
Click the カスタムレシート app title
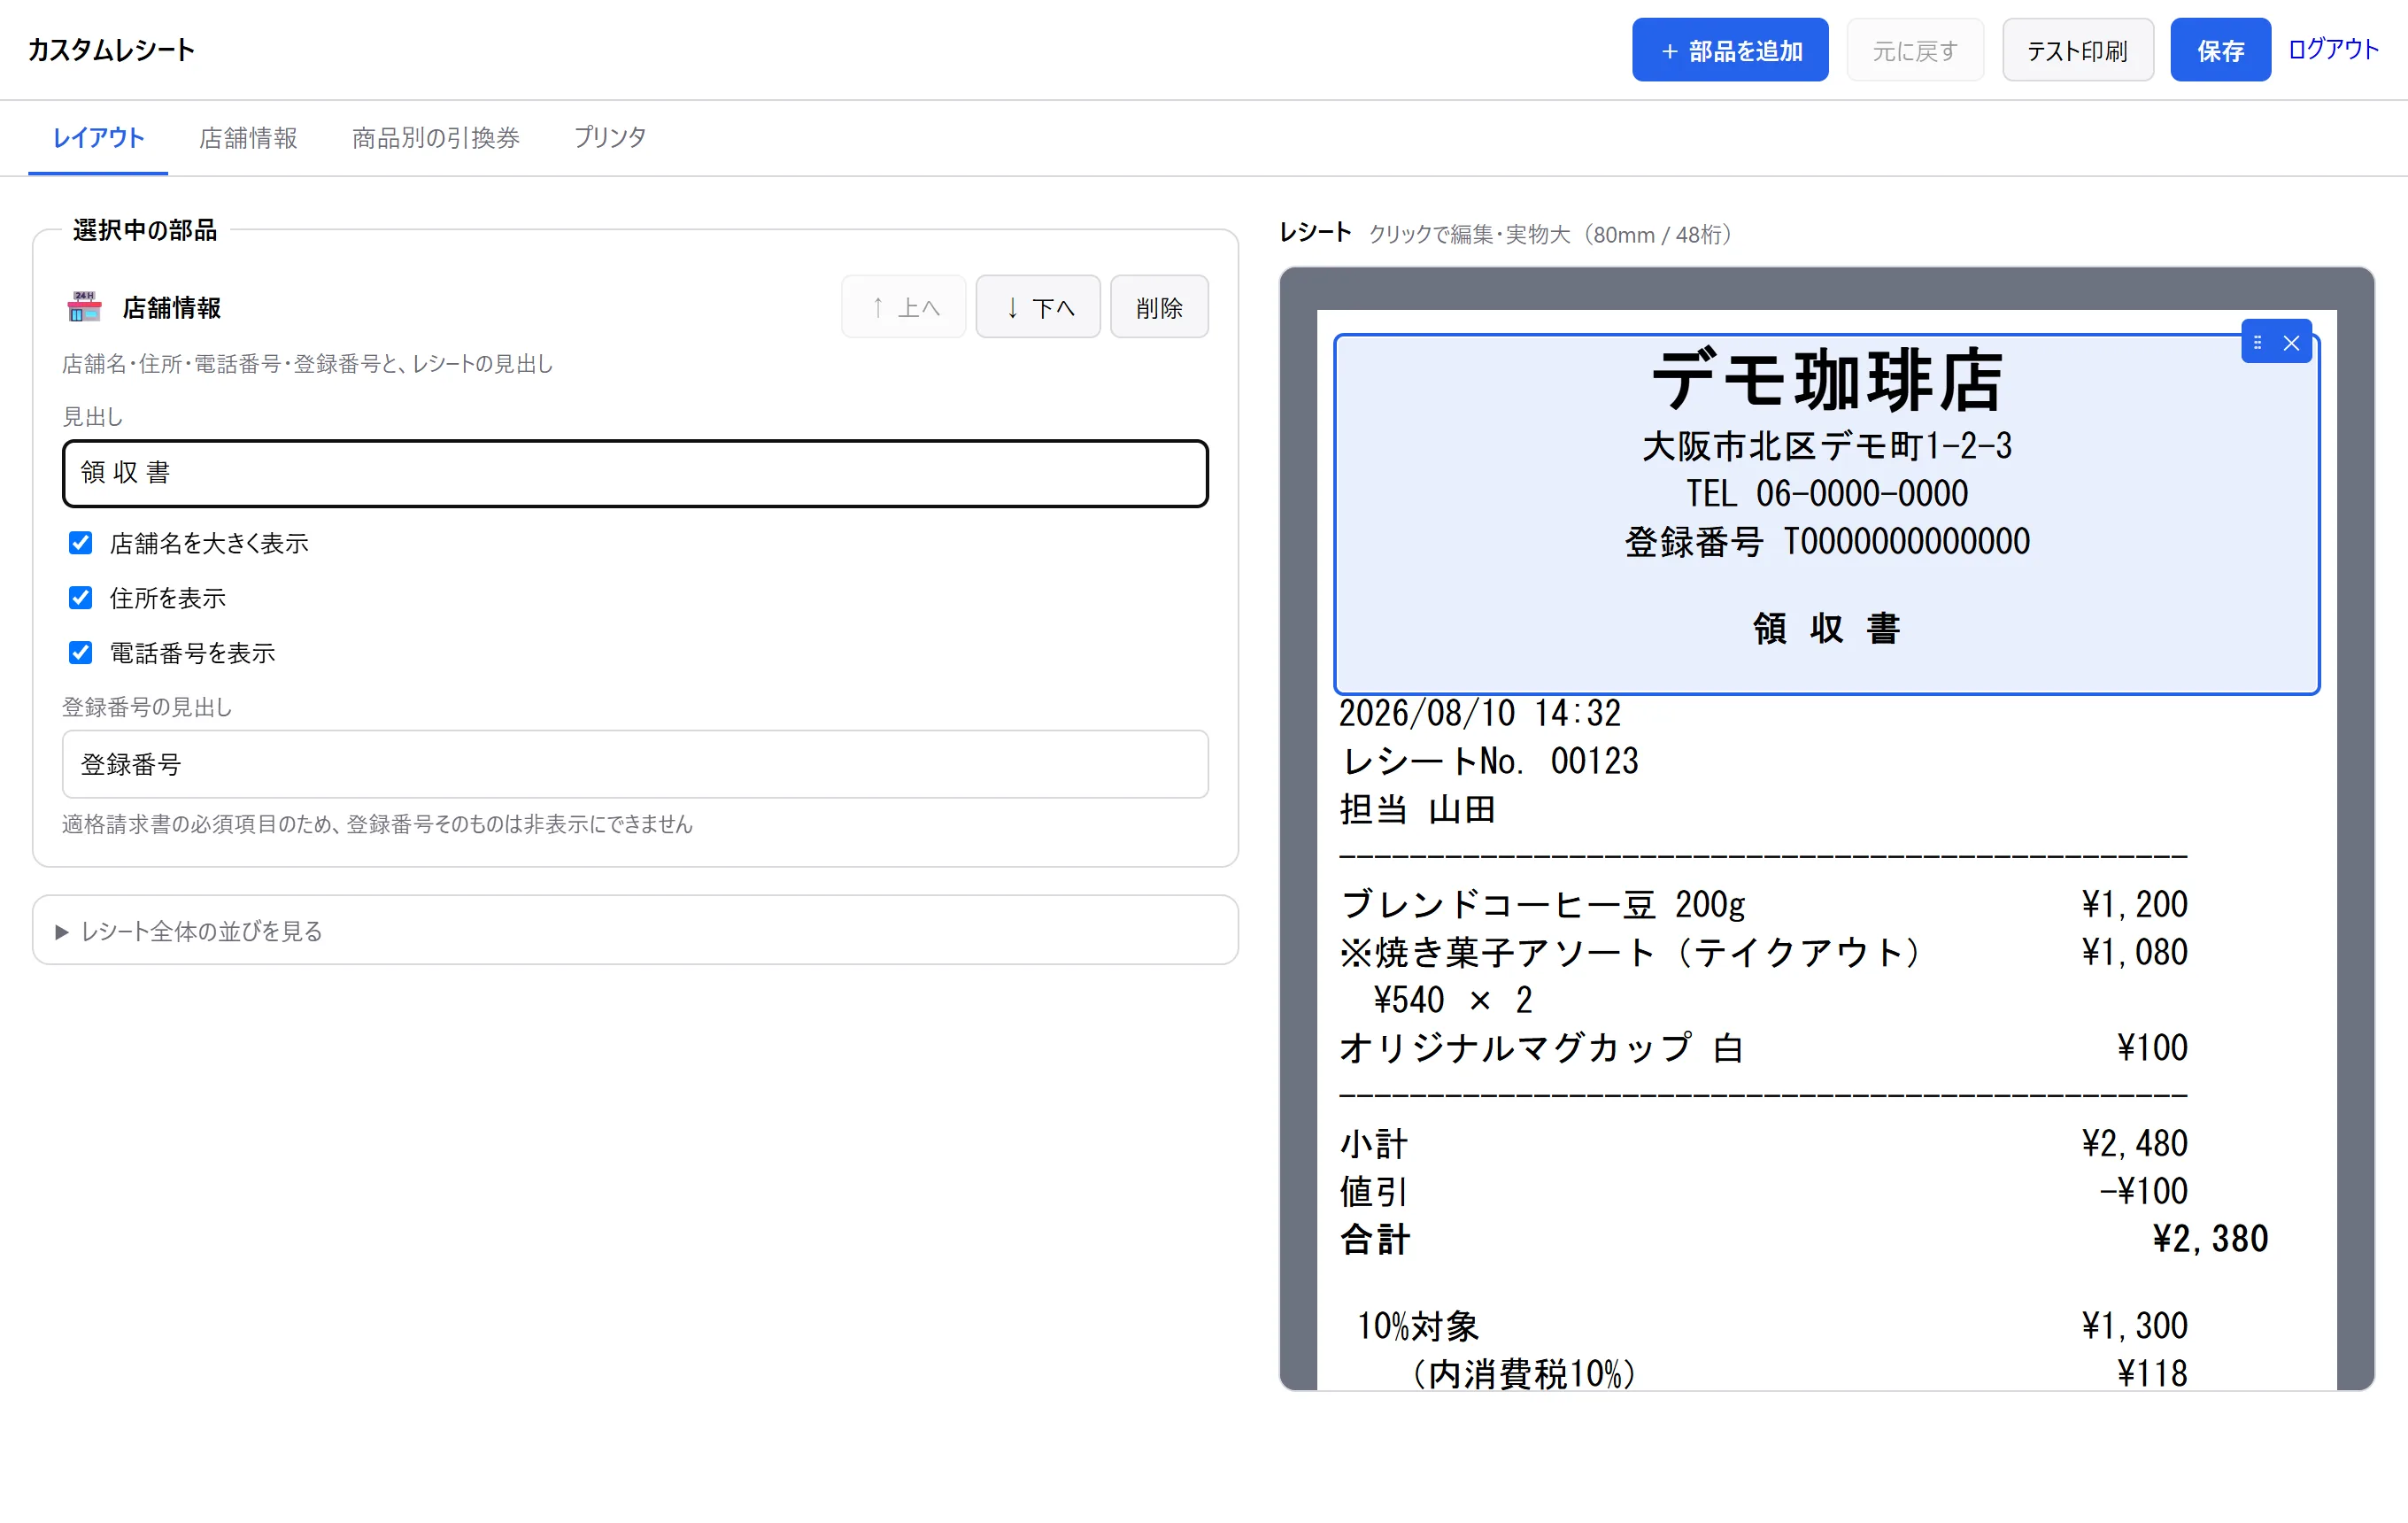111,50
